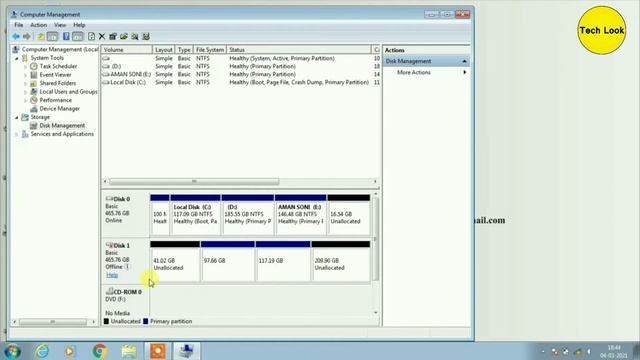The image size is (640, 360).
Task: Select the AMAN SONI (E:) volume row
Action: [240, 74]
